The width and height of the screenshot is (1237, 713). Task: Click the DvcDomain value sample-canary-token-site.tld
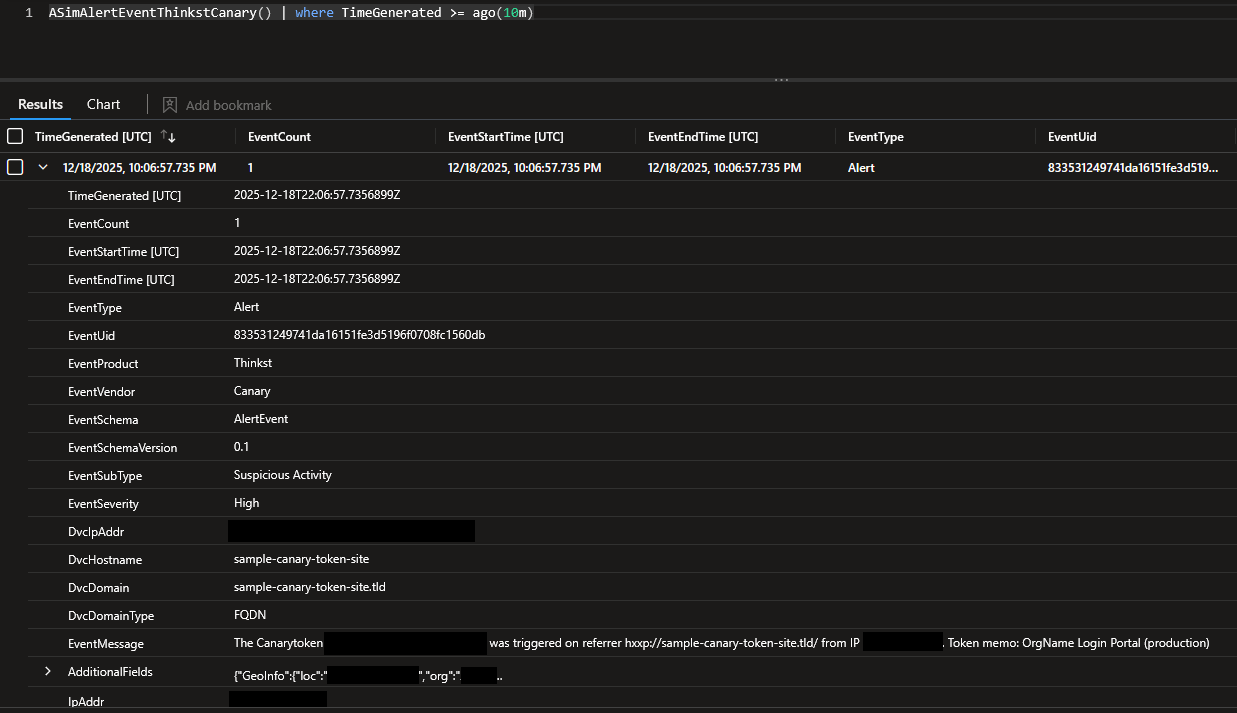click(x=310, y=587)
